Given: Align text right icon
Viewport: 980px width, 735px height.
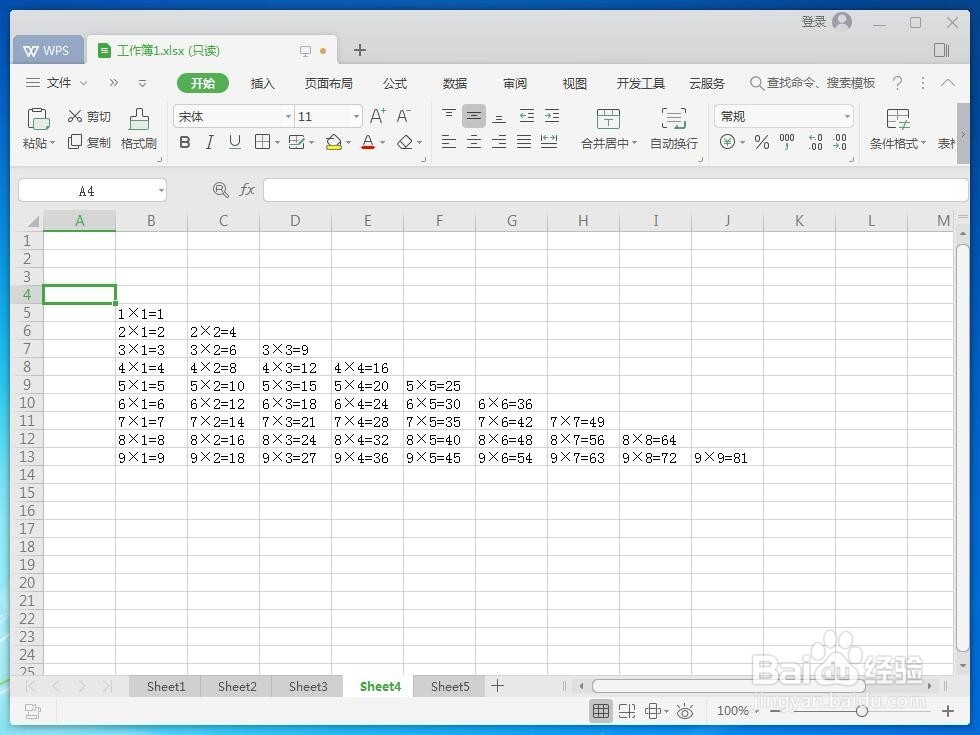Looking at the screenshot, I should point(499,142).
